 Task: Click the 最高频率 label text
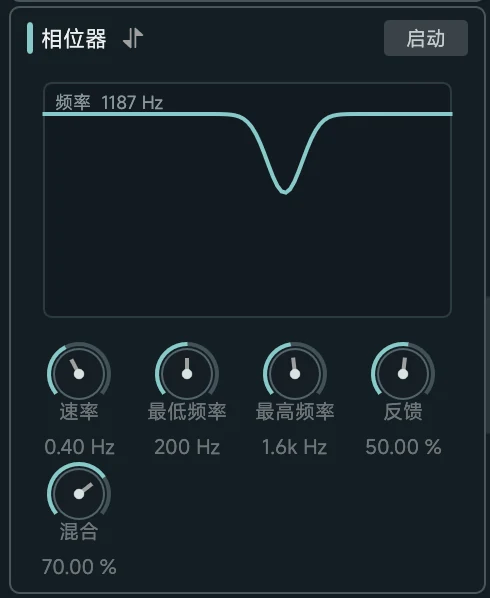tap(295, 412)
